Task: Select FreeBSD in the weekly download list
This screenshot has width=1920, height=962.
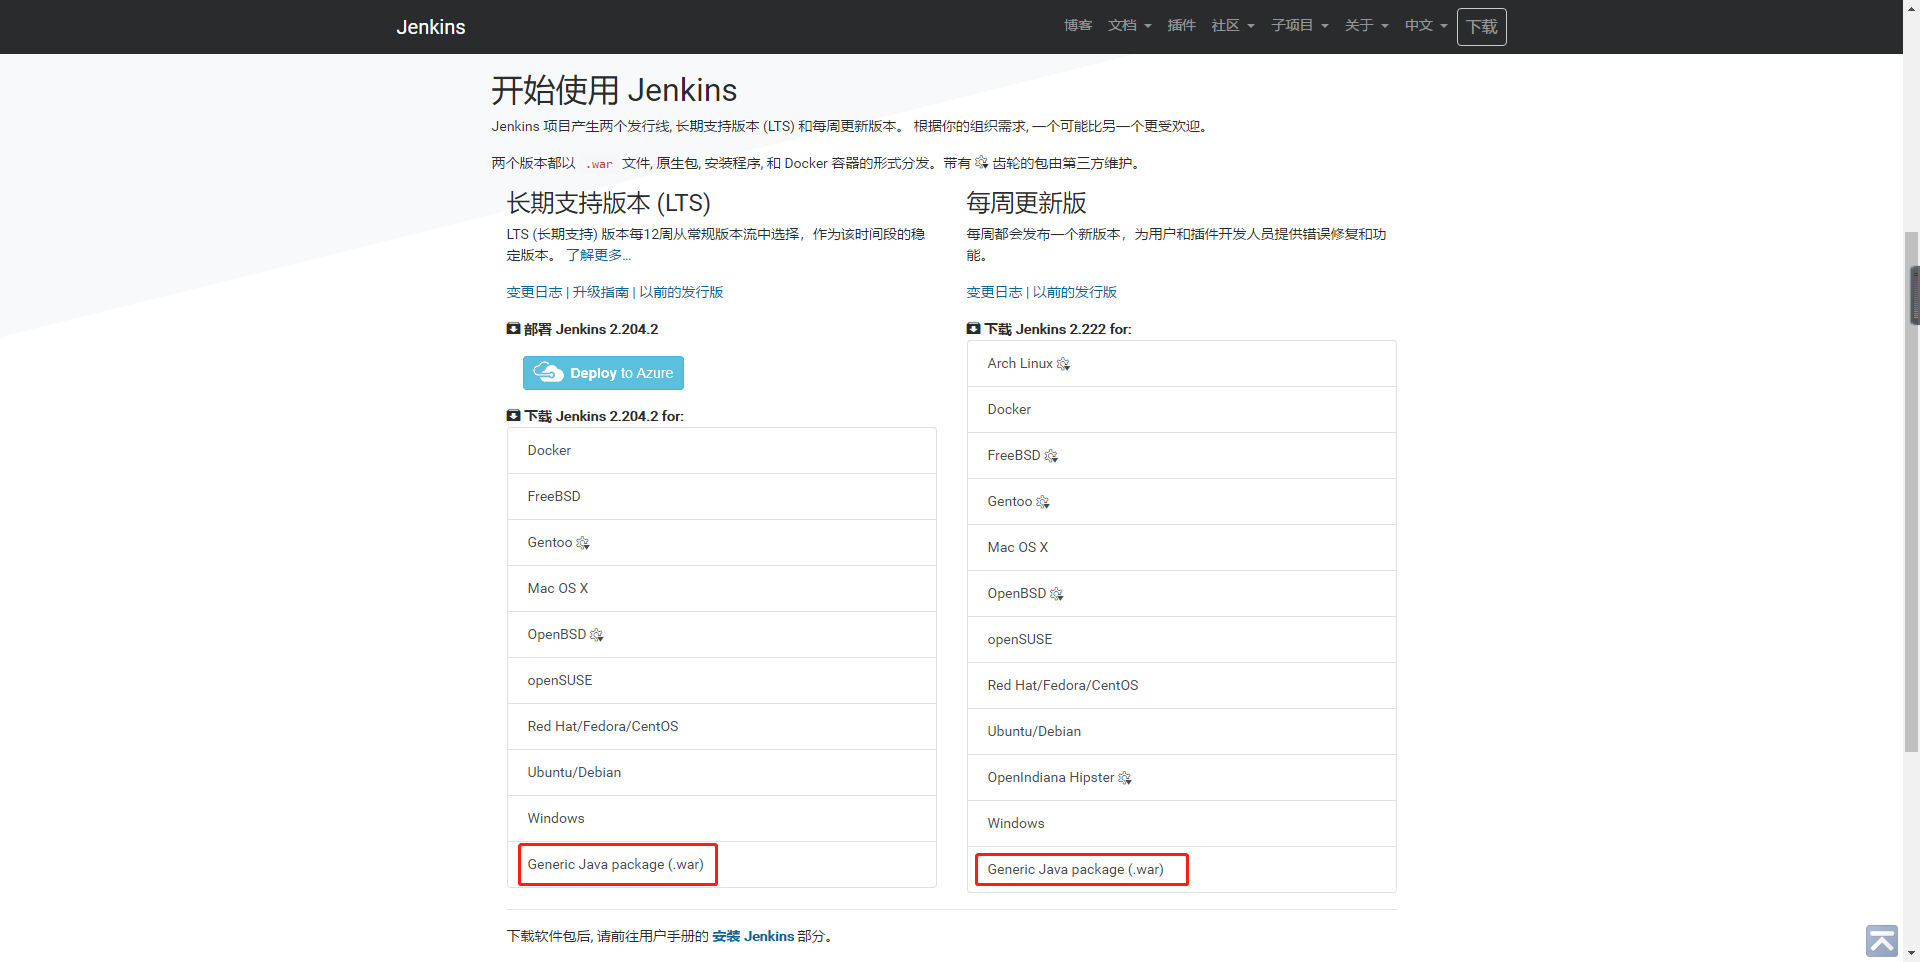Action: pyautogui.click(x=1181, y=456)
